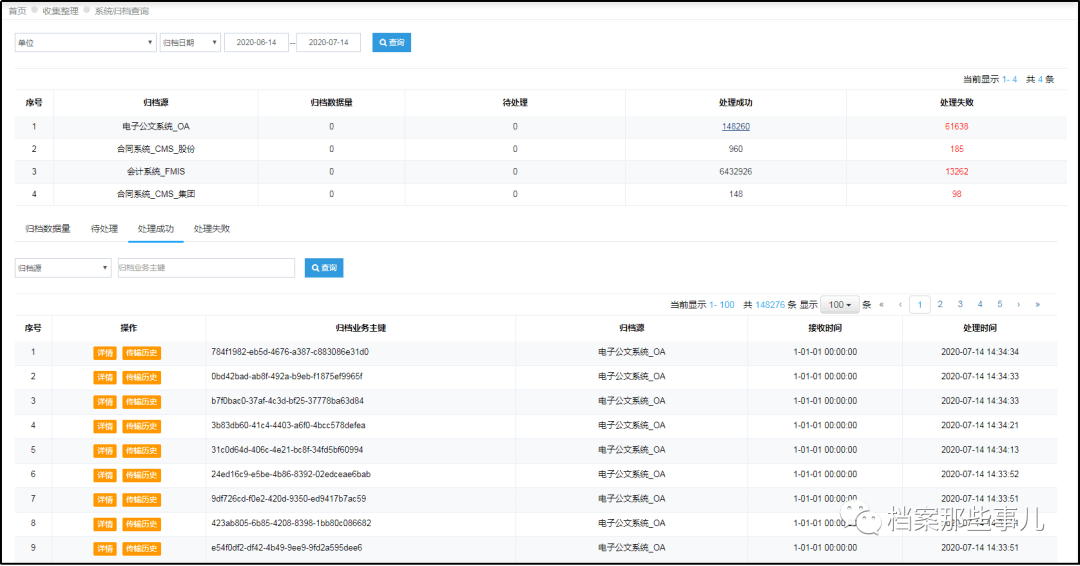Switch to the 处理失败 tab
Screen dimensions: 1080x566
[x=211, y=229]
